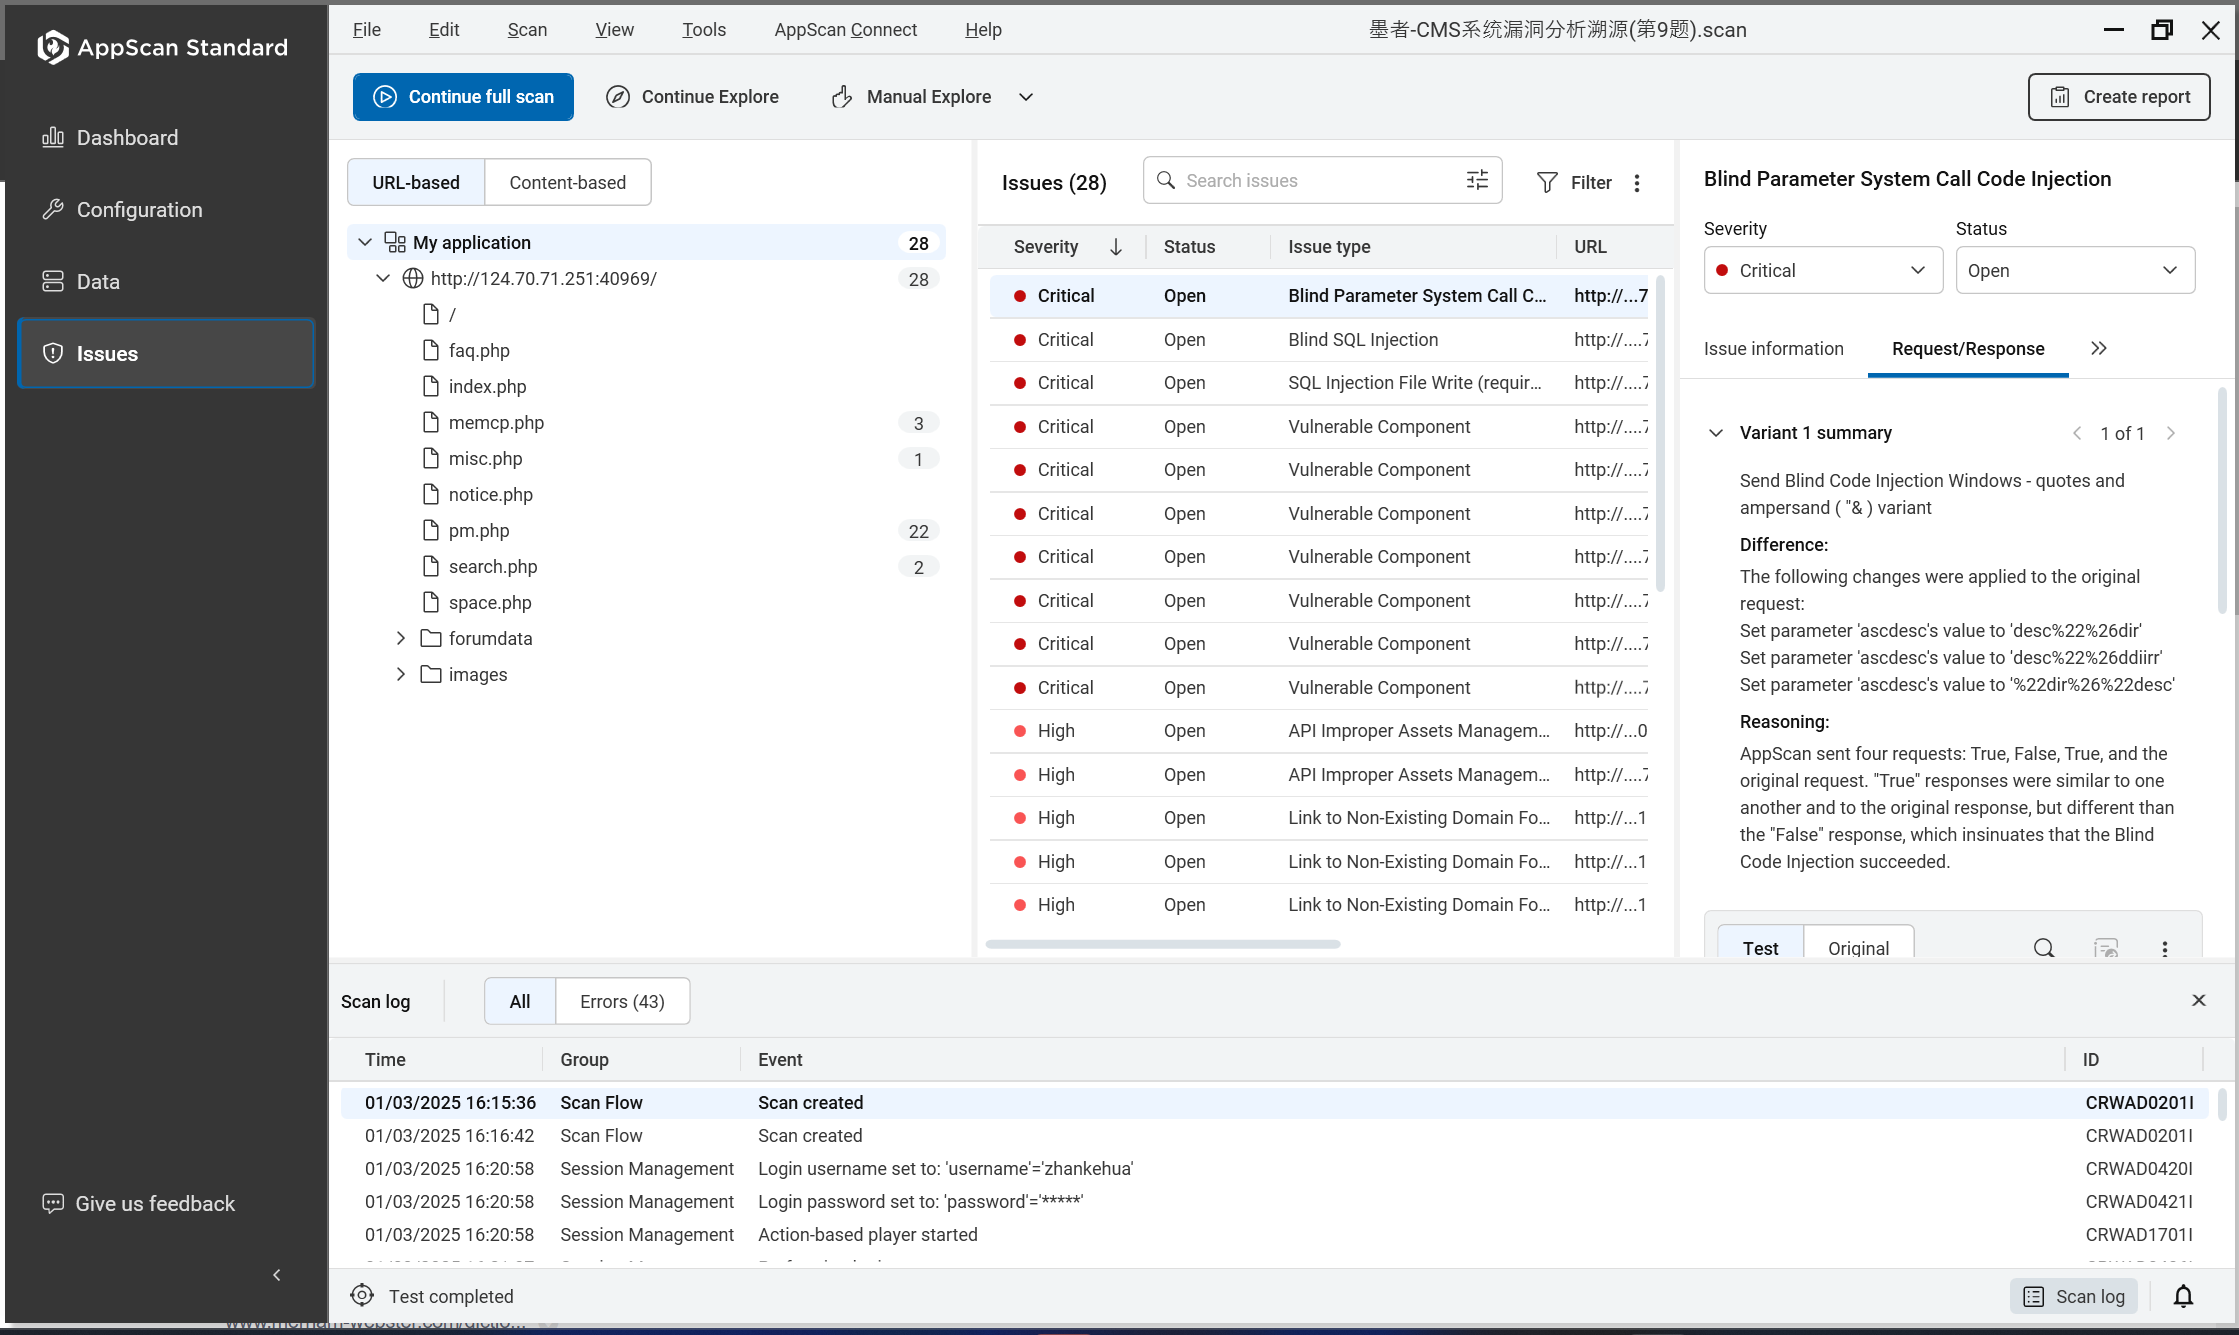
Task: Switch to the Issue information tab
Action: click(1774, 348)
